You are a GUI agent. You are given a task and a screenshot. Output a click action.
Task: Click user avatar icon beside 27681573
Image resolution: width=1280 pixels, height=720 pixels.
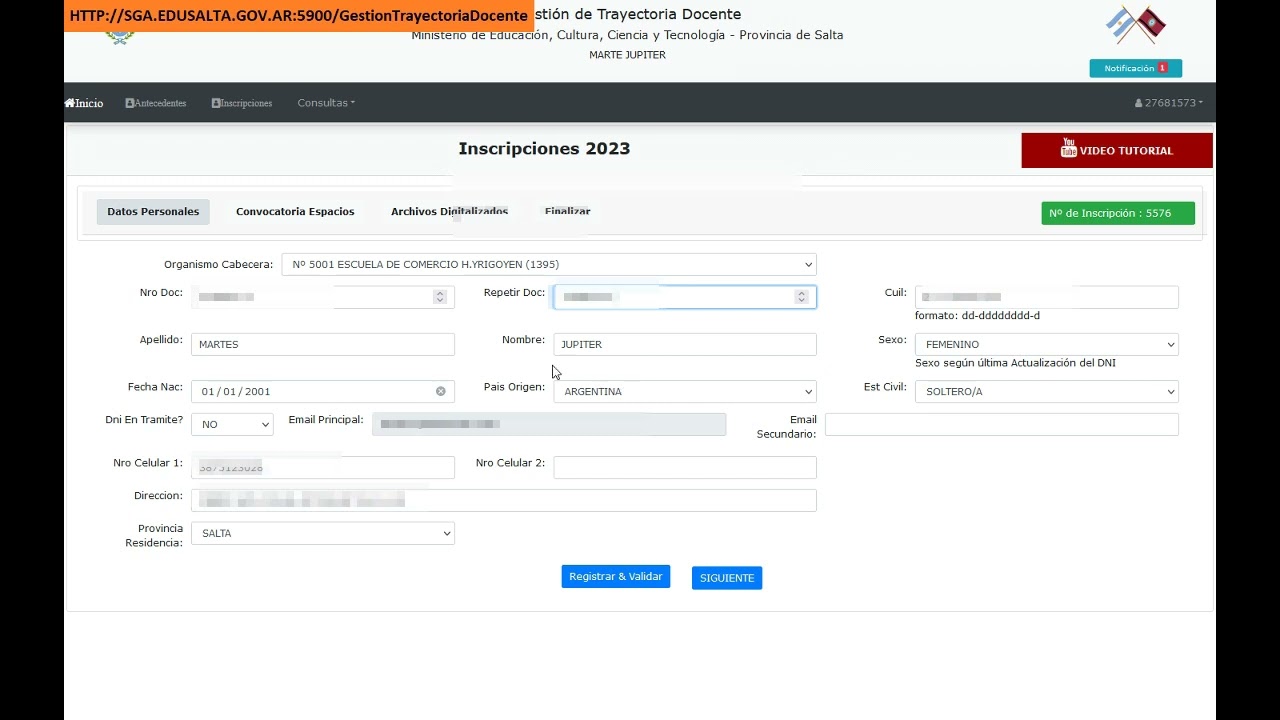pos(1139,103)
